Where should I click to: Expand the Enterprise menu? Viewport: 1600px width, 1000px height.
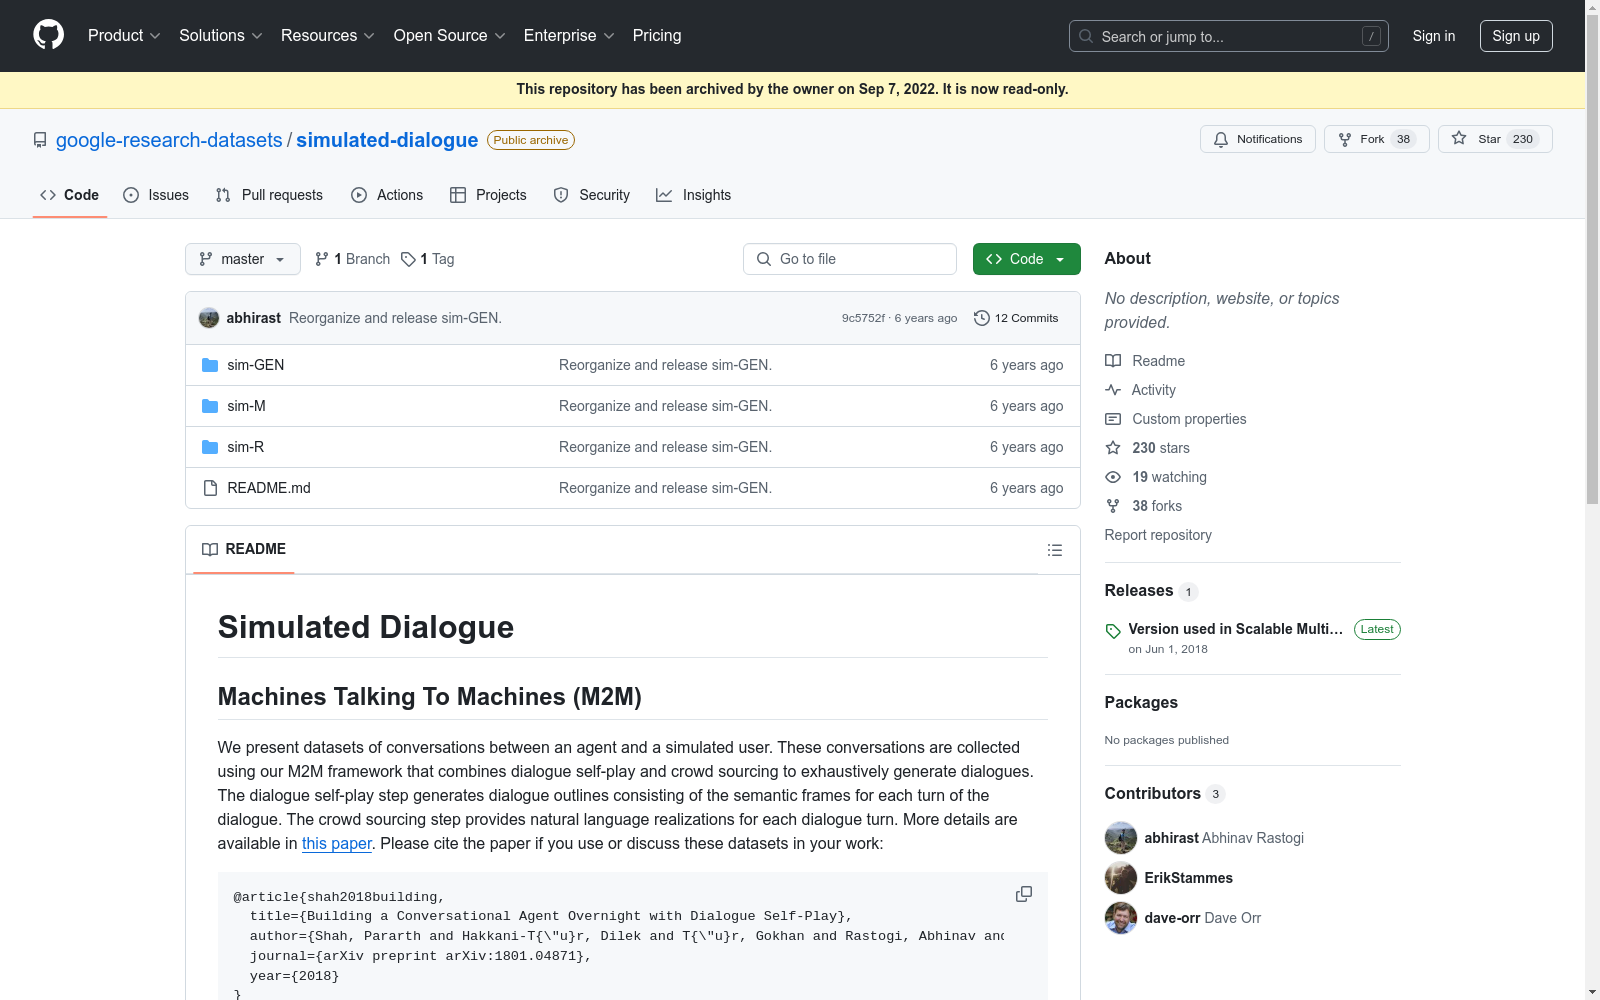click(569, 36)
